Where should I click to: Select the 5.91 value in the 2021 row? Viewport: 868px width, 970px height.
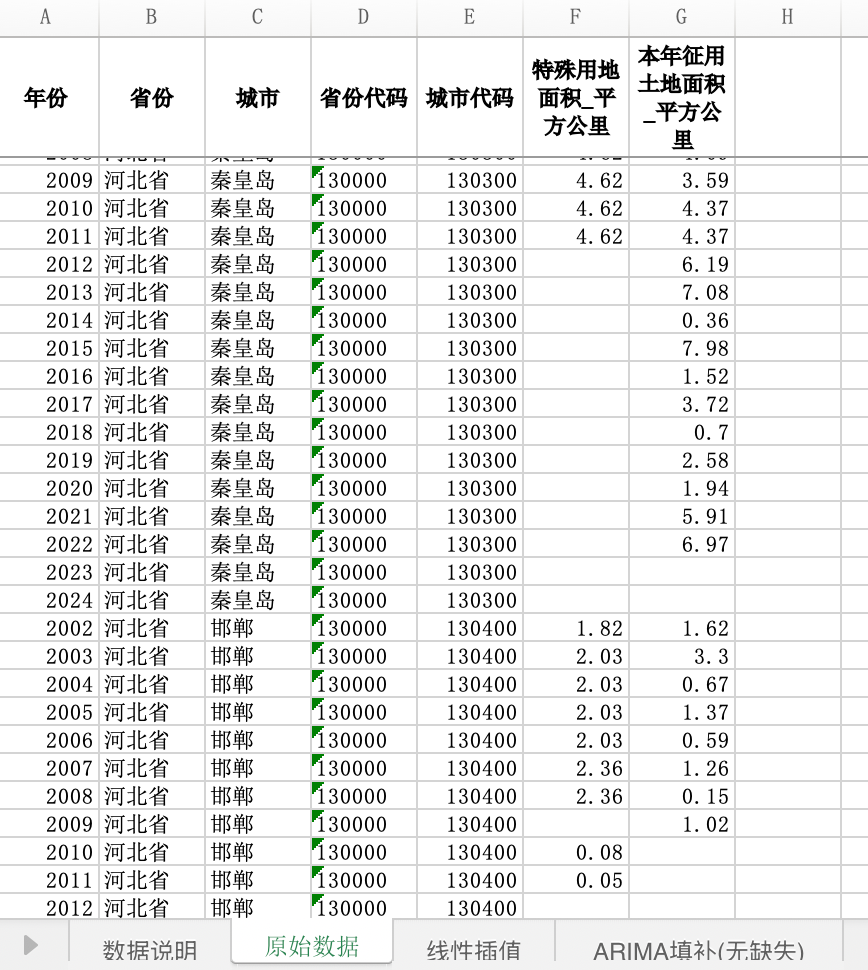[682, 516]
